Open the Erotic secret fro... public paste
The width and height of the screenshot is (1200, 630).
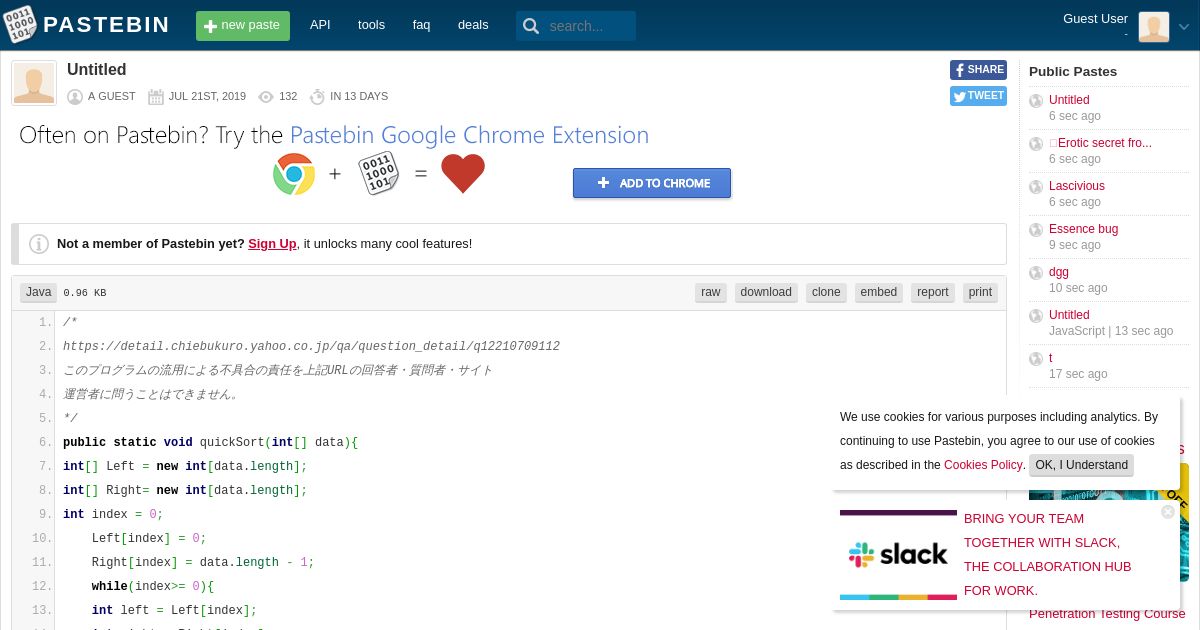[1100, 143]
